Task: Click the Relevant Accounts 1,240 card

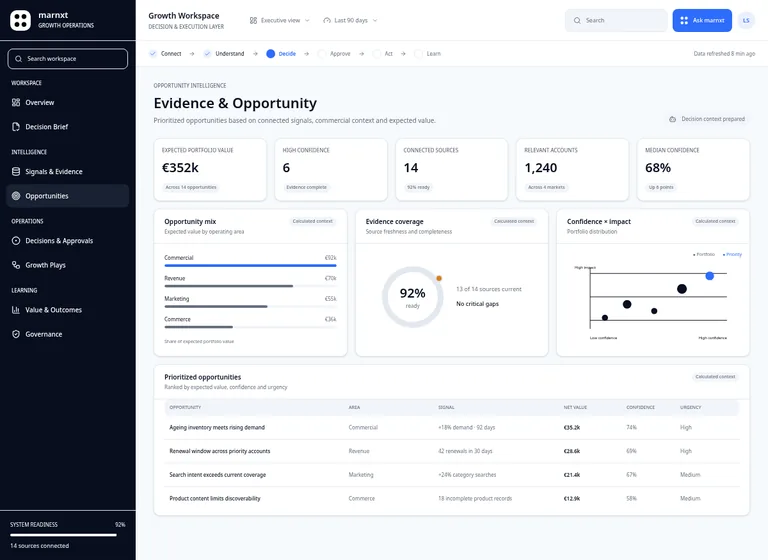Action: click(572, 170)
